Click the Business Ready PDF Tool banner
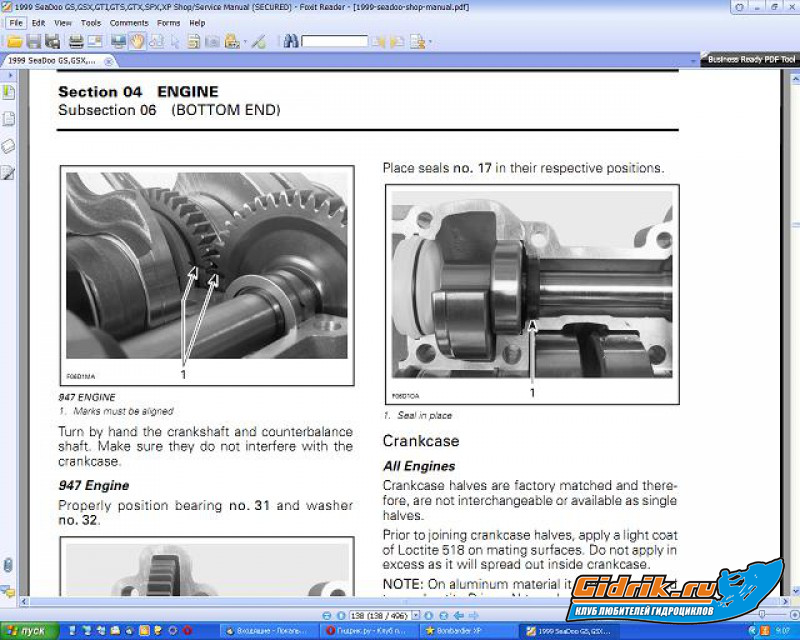The image size is (800, 640). [750, 59]
